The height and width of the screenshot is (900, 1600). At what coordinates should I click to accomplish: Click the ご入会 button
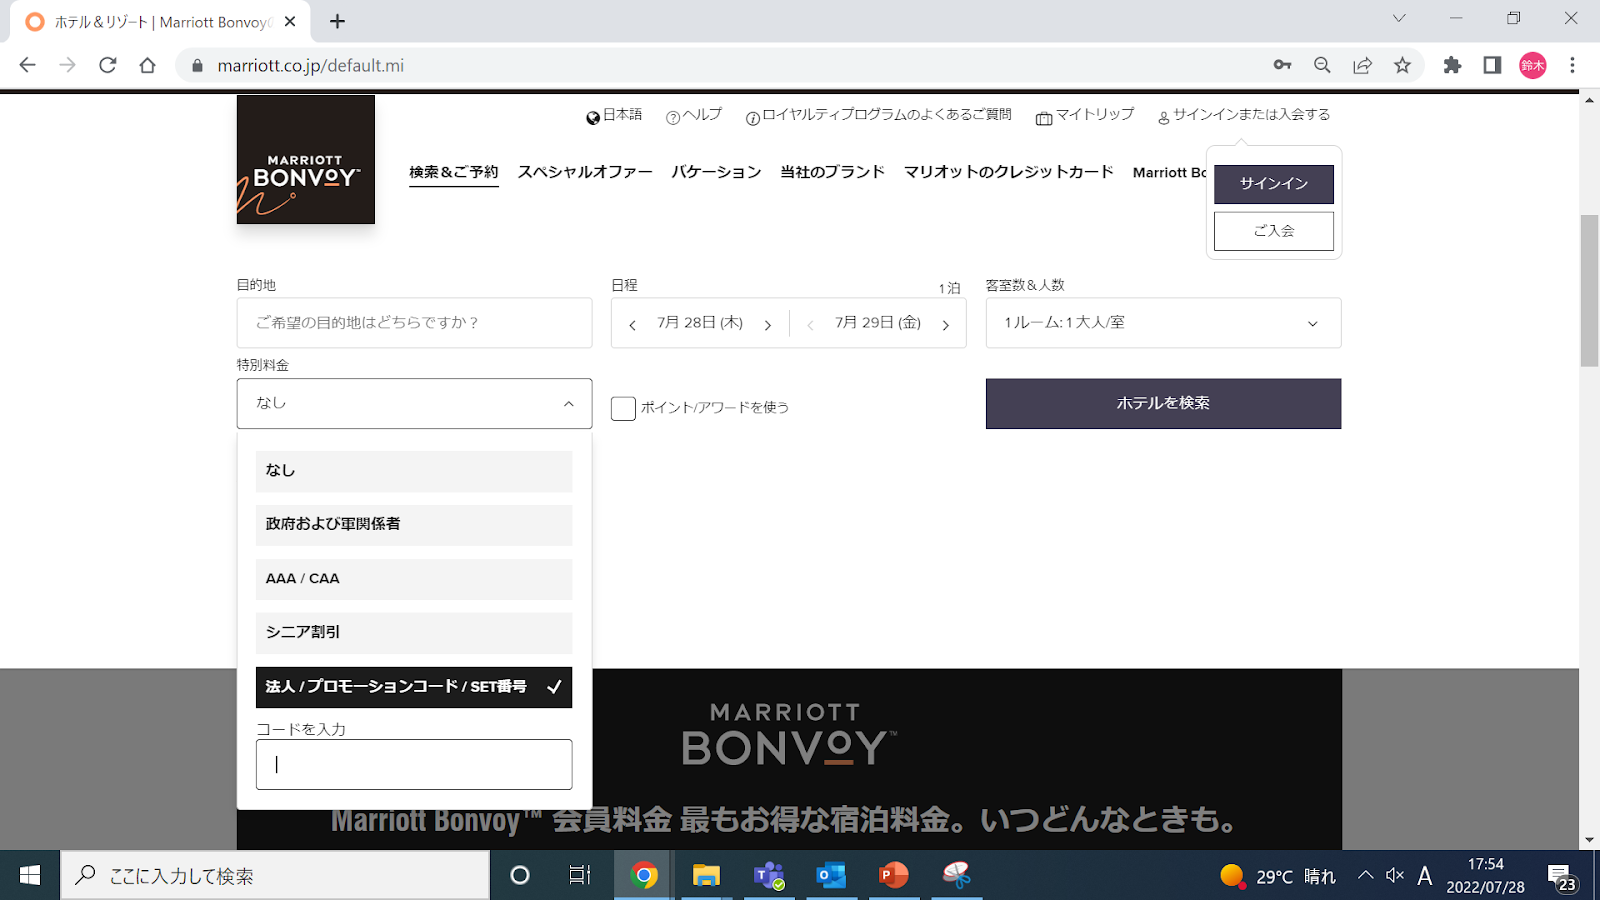(1274, 231)
